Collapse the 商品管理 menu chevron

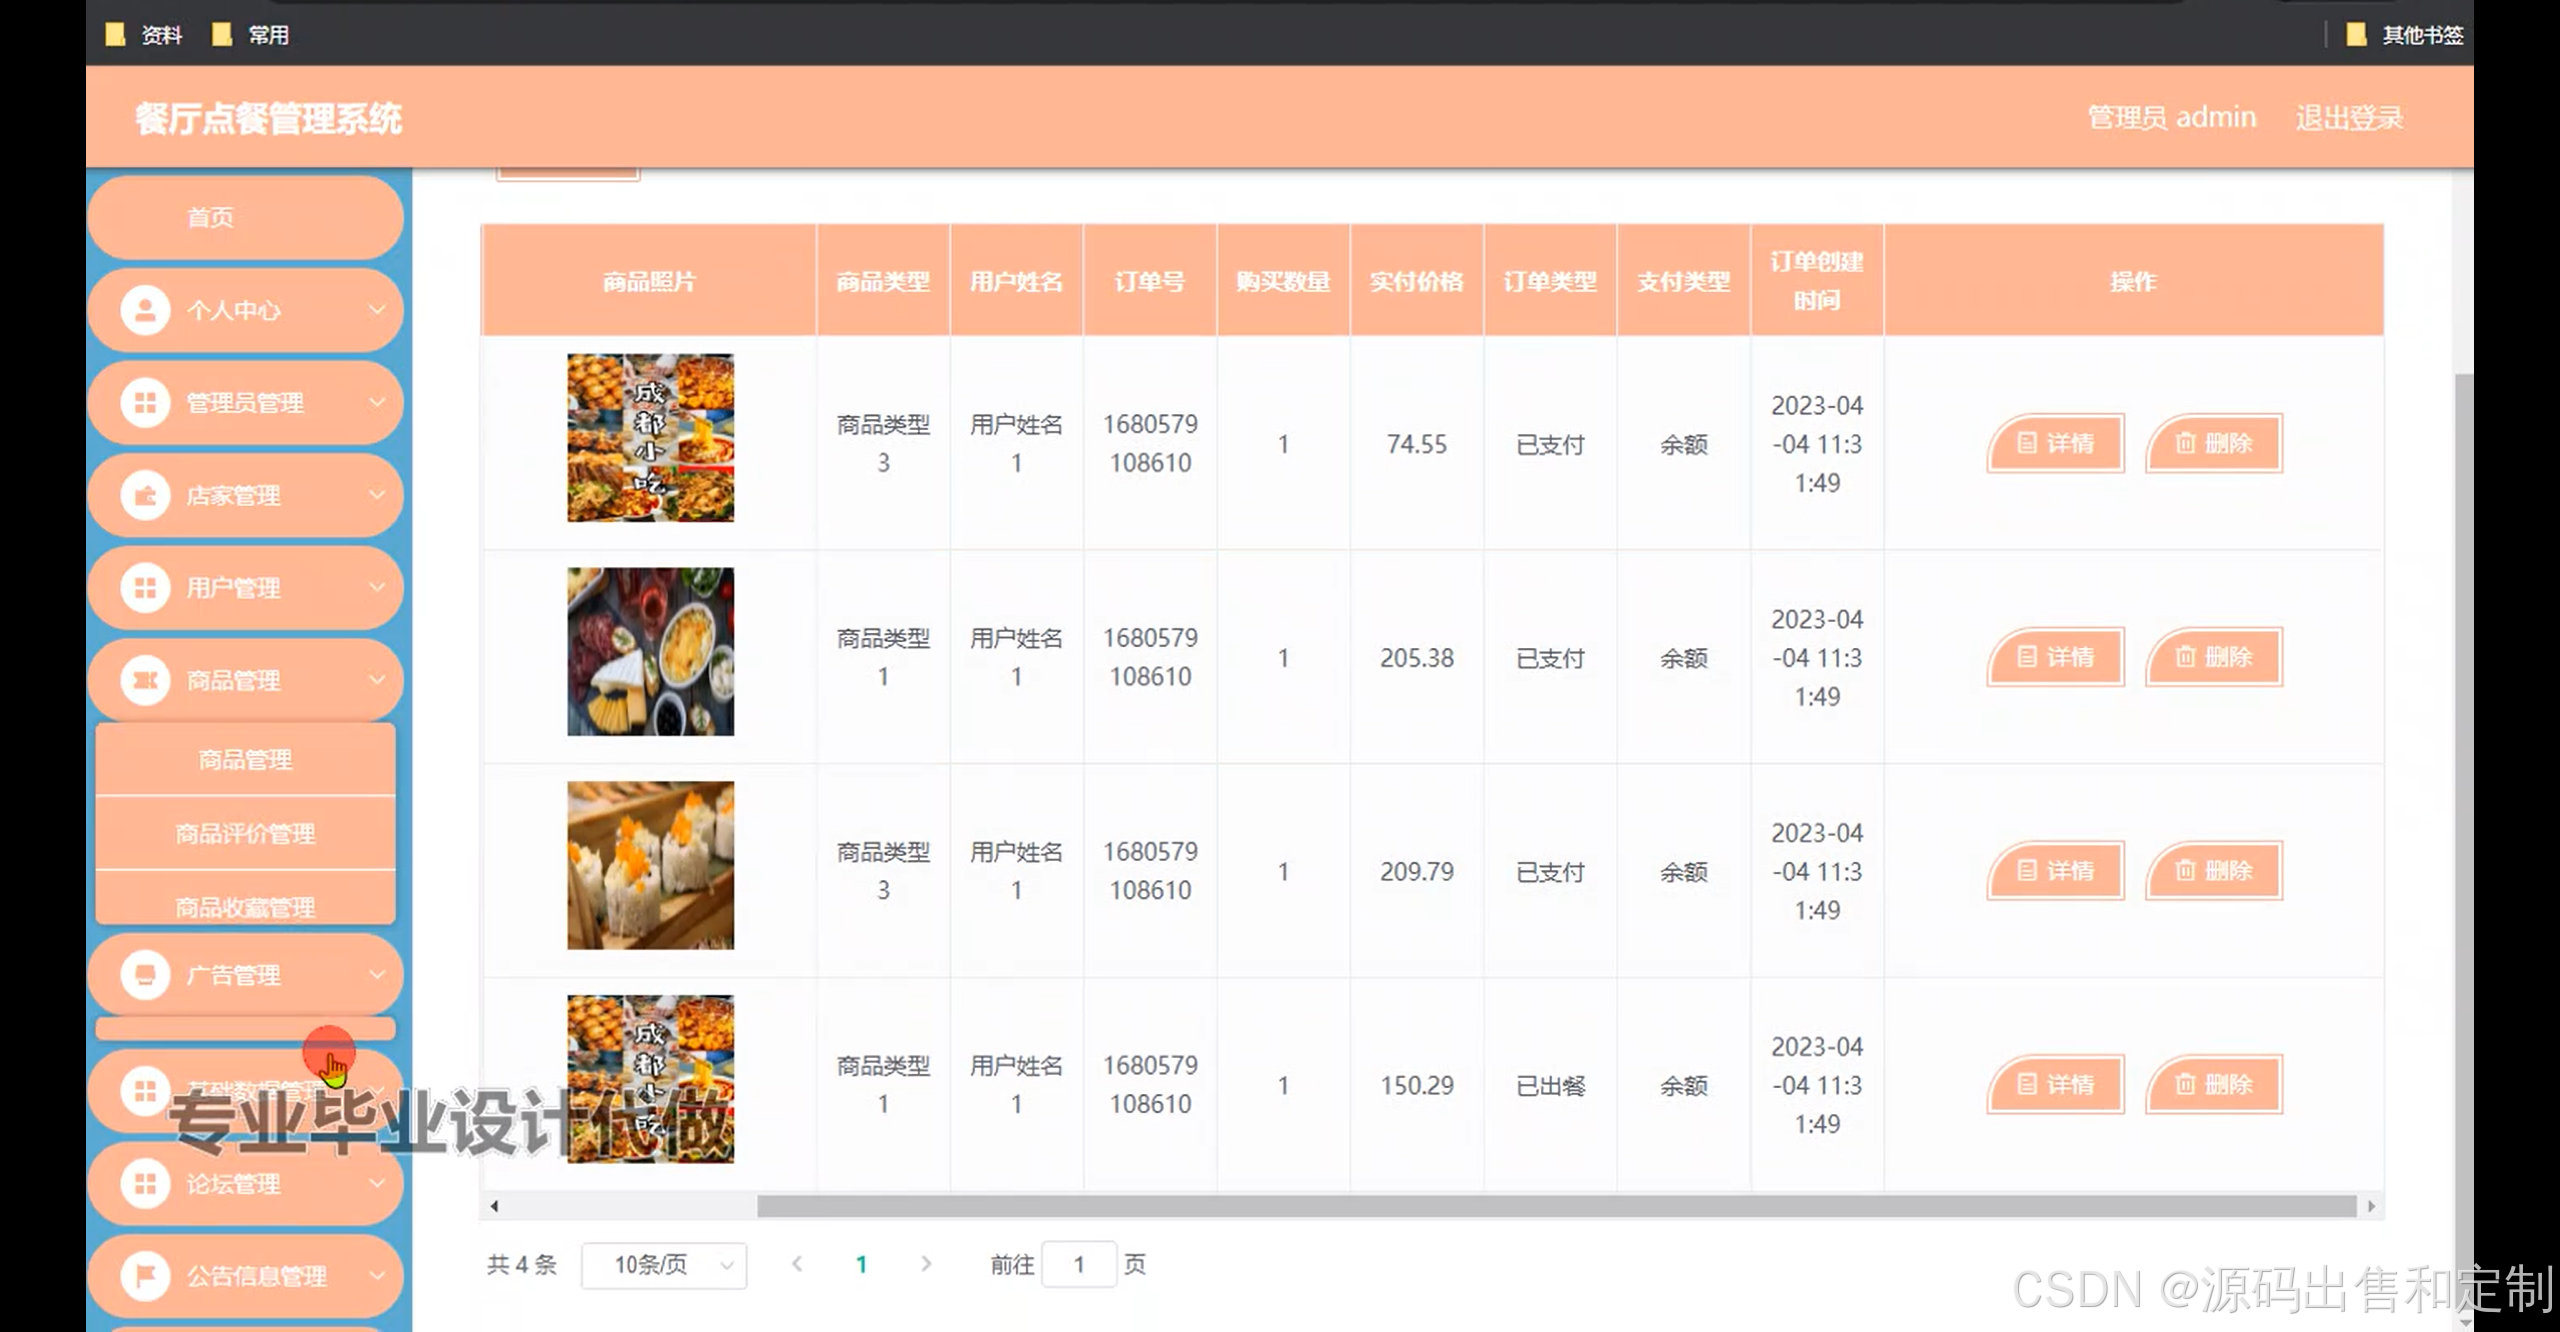tap(377, 680)
